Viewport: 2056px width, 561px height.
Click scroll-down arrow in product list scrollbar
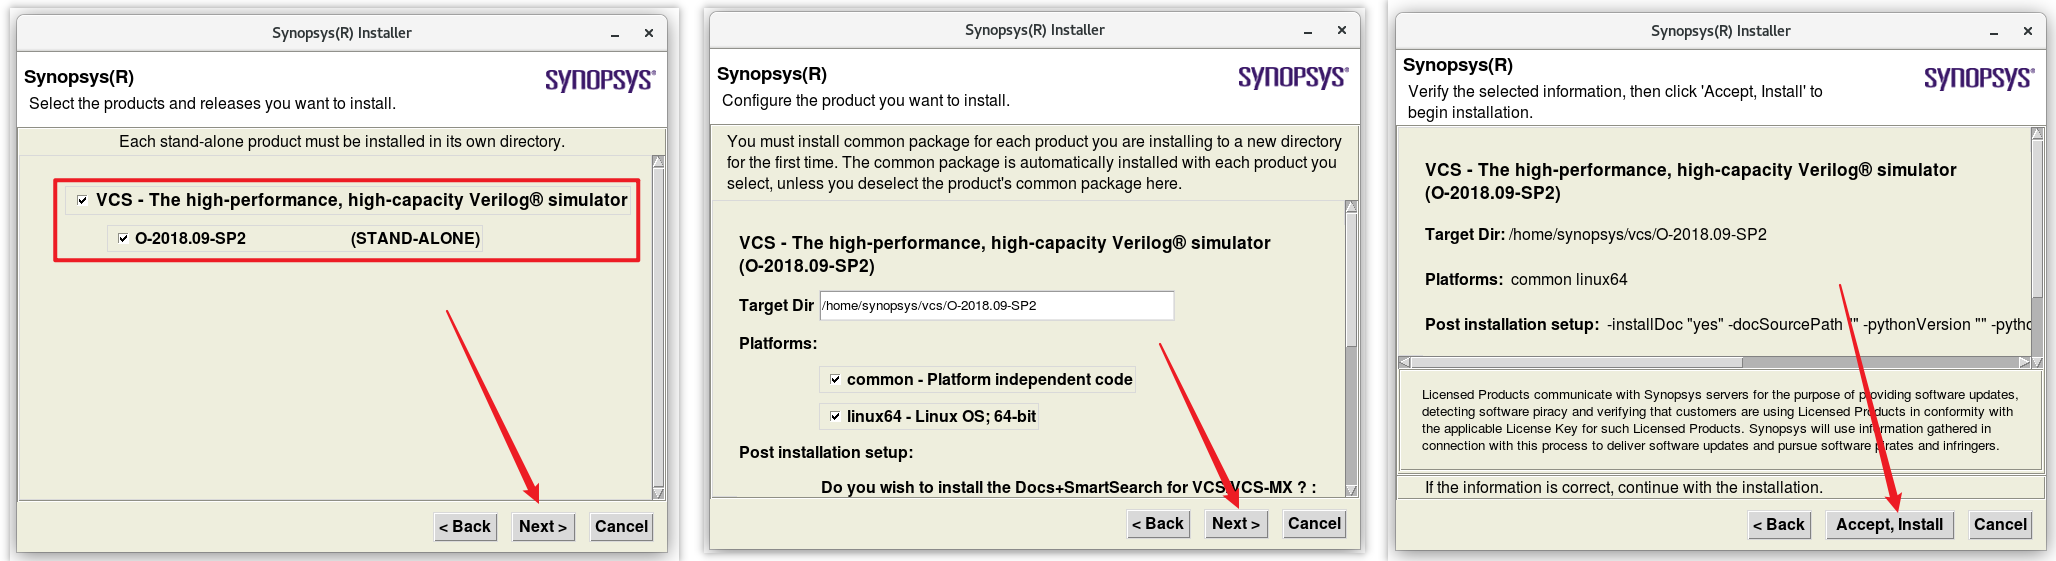658,492
